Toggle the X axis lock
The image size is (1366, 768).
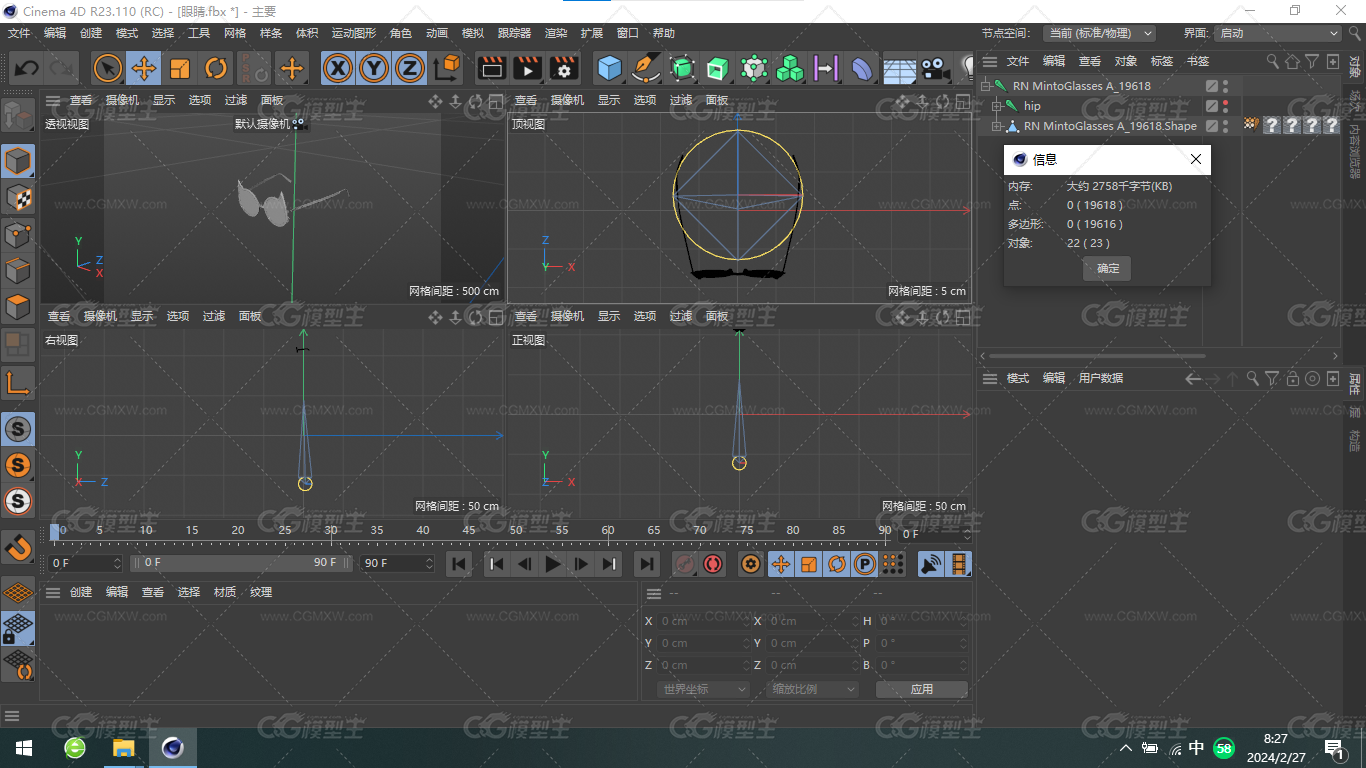339,68
